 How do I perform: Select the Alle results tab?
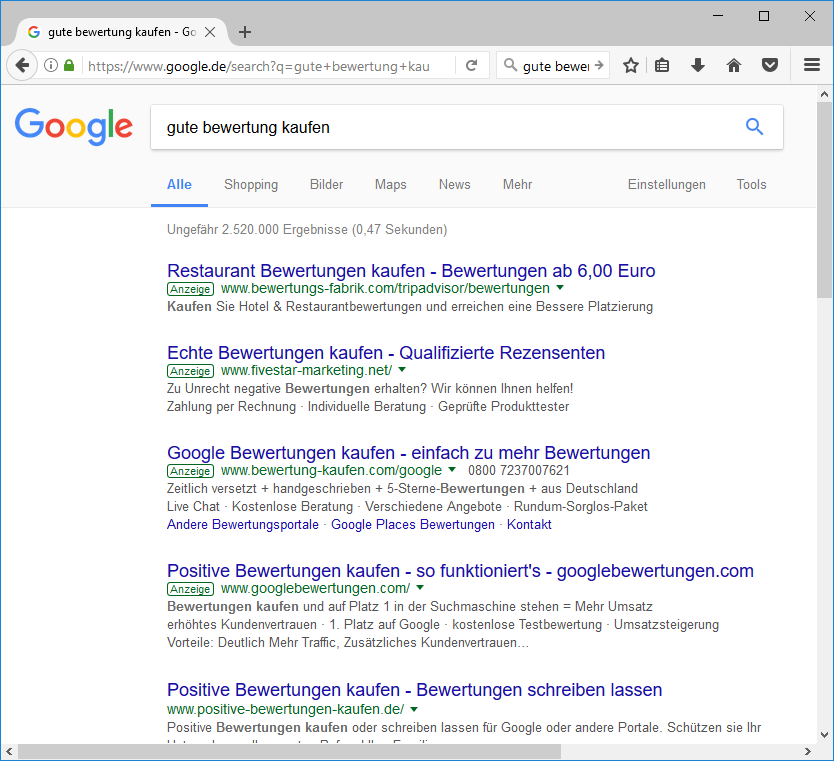(179, 185)
